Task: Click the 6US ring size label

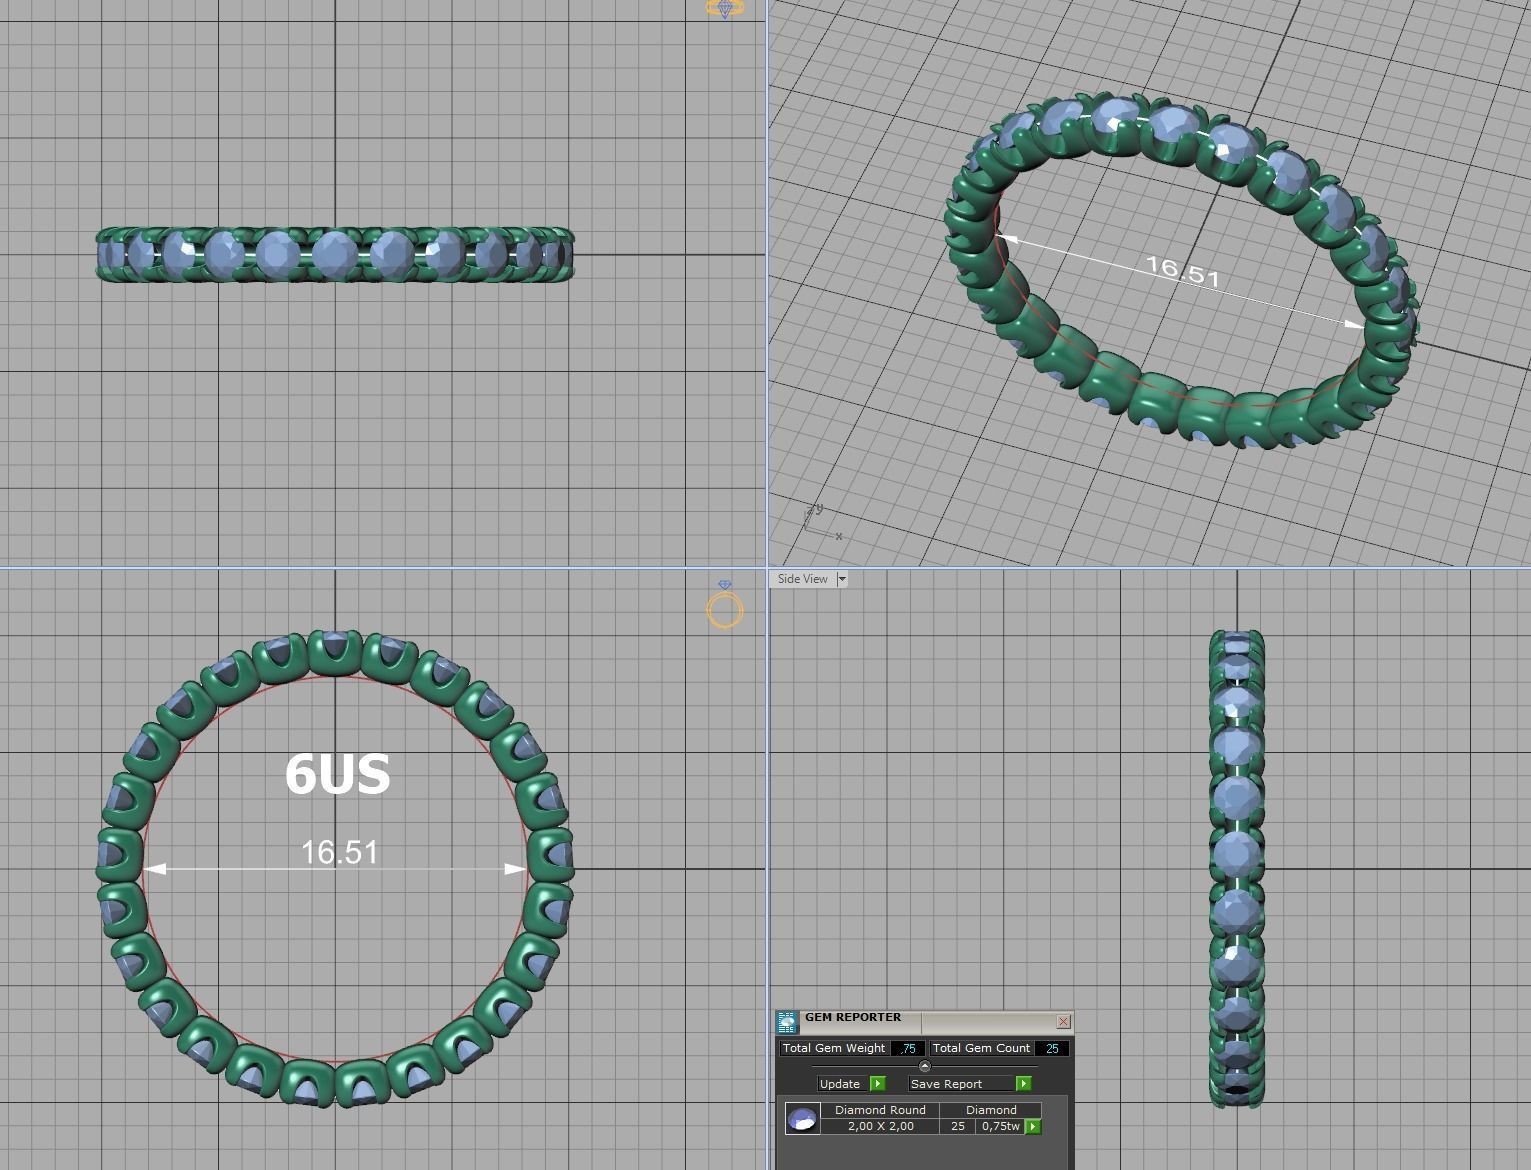Action: (x=337, y=774)
